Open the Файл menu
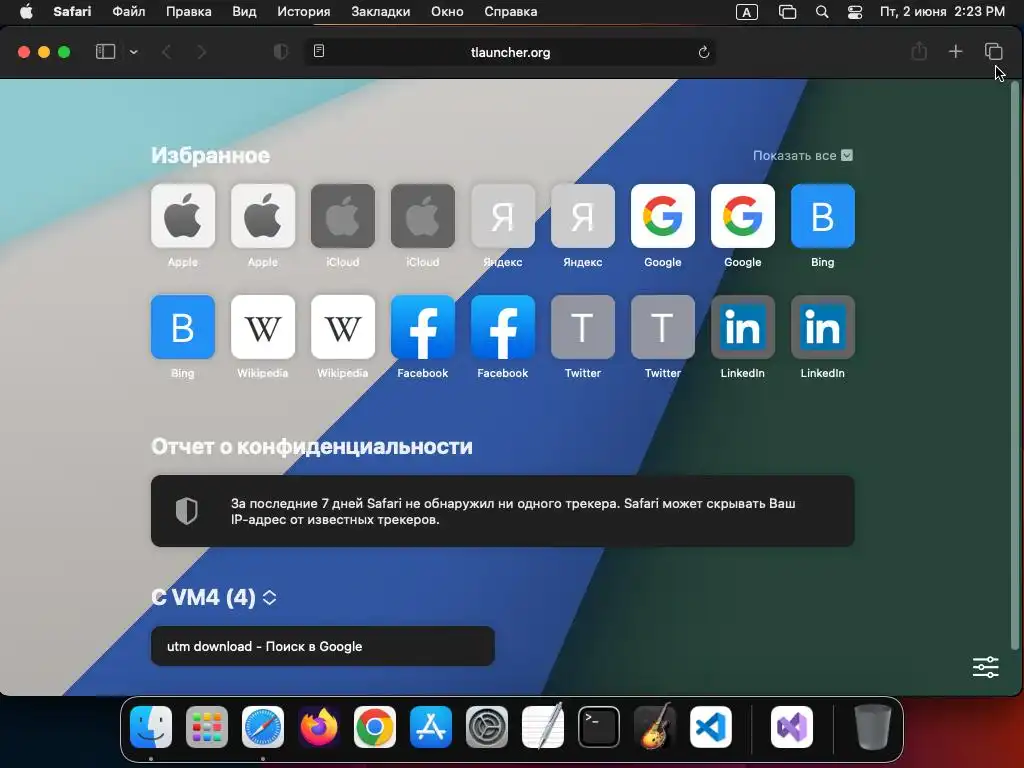The height and width of the screenshot is (768, 1024). coord(129,12)
